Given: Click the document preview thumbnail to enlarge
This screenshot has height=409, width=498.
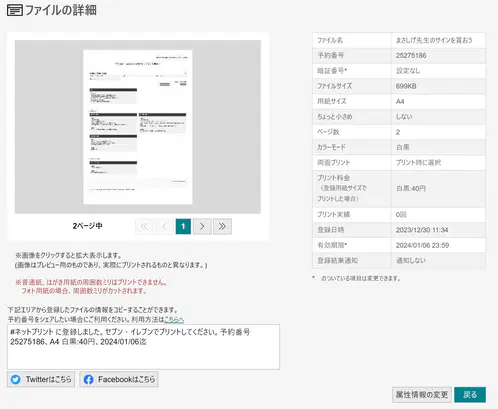Looking at the screenshot, I should click(138, 127).
